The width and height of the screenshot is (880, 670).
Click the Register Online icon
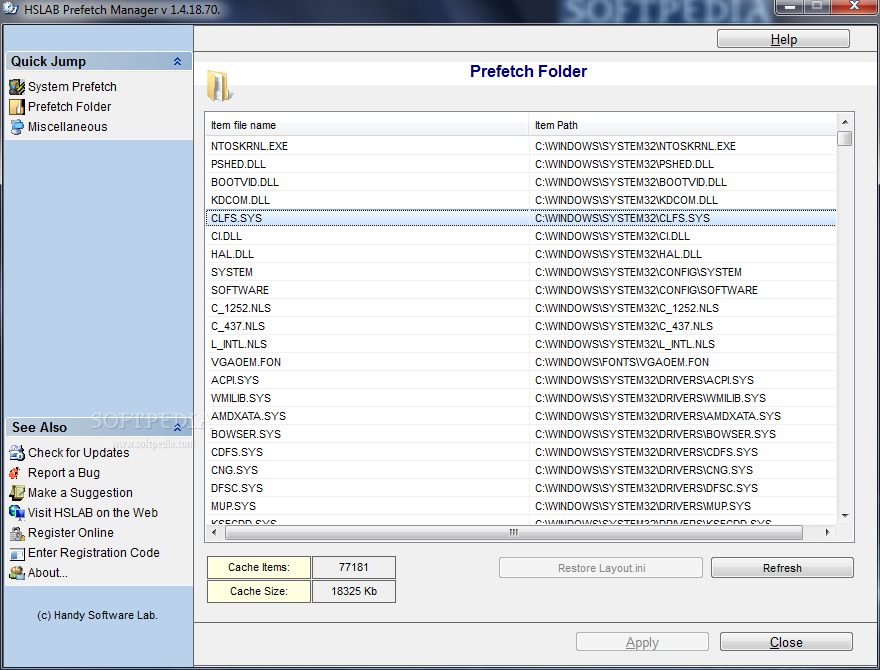[x=17, y=533]
